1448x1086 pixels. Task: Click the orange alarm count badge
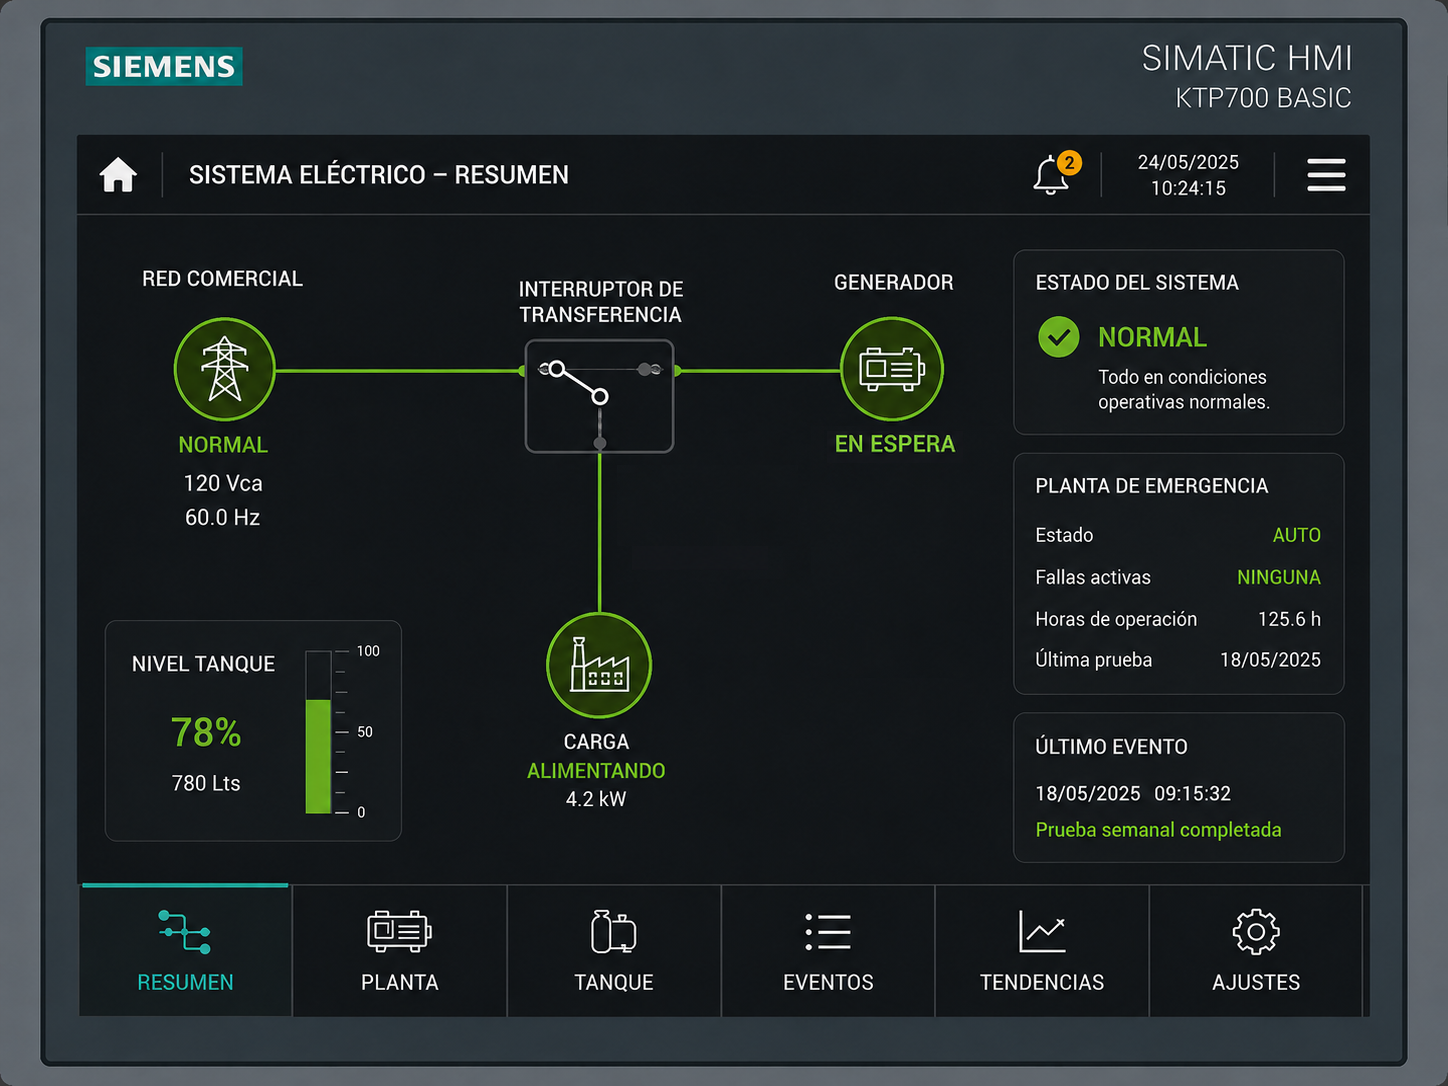pos(1069,162)
